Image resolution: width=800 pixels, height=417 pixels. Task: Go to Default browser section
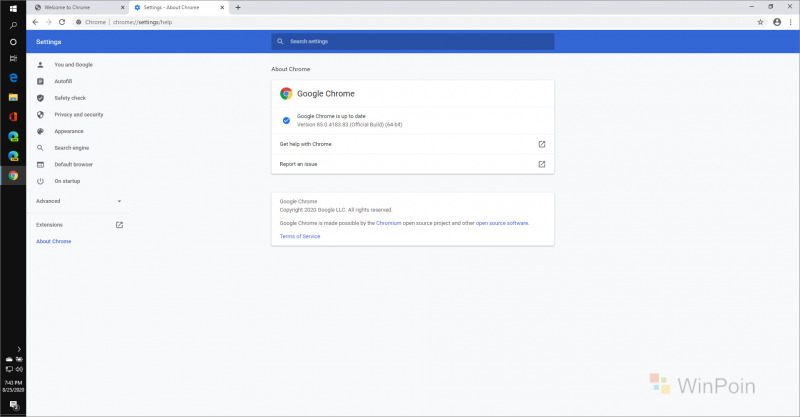(x=73, y=164)
